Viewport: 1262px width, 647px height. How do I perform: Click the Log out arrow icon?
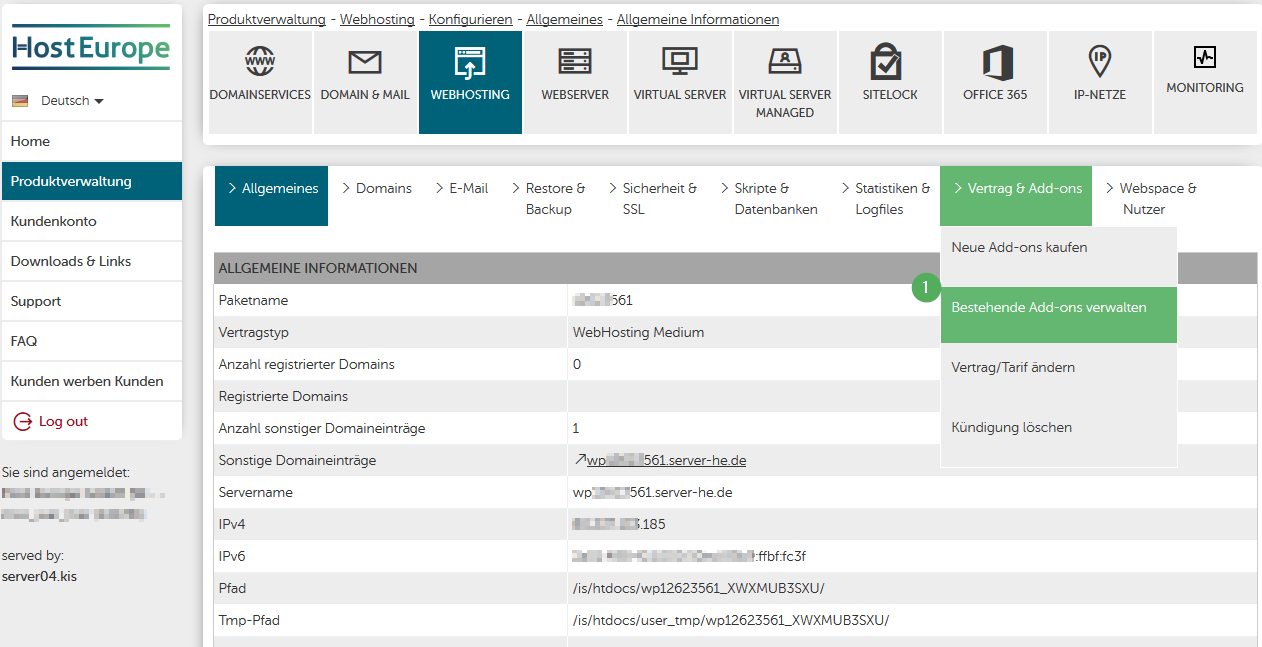22,422
